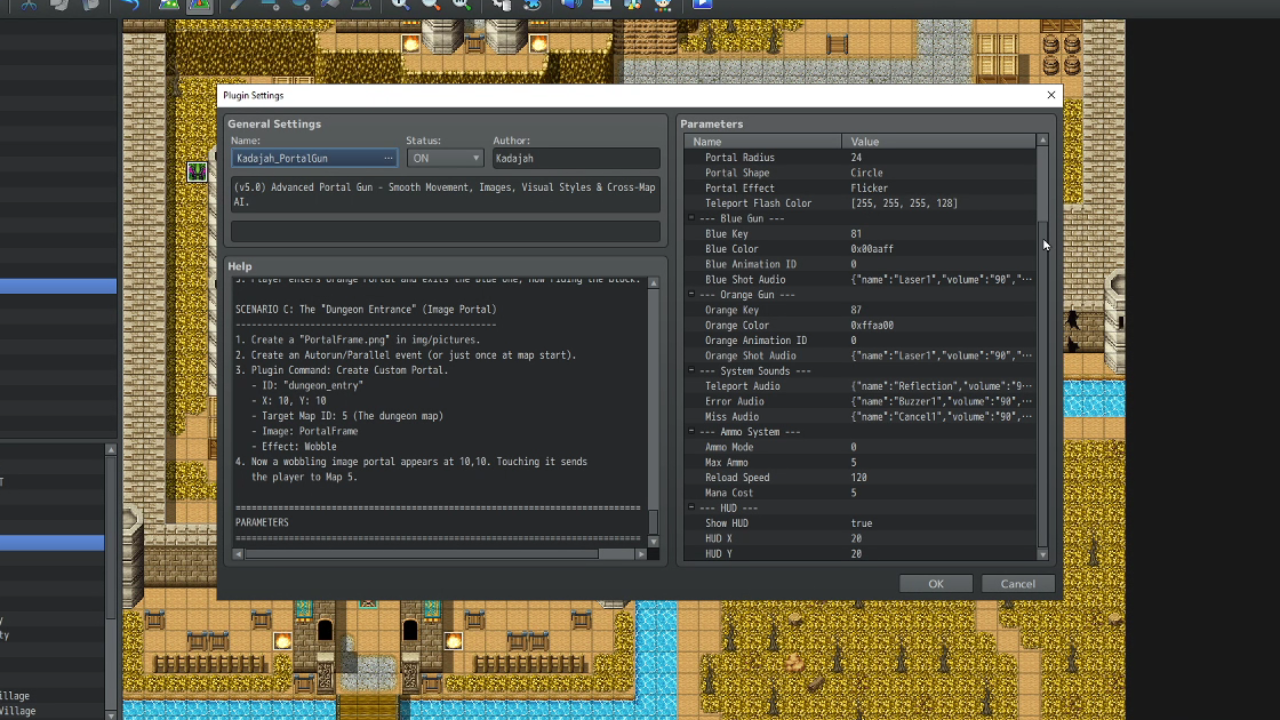Click Help horizontal scroll left arrow
Image resolution: width=1280 pixels, height=720 pixels.
[x=238, y=554]
